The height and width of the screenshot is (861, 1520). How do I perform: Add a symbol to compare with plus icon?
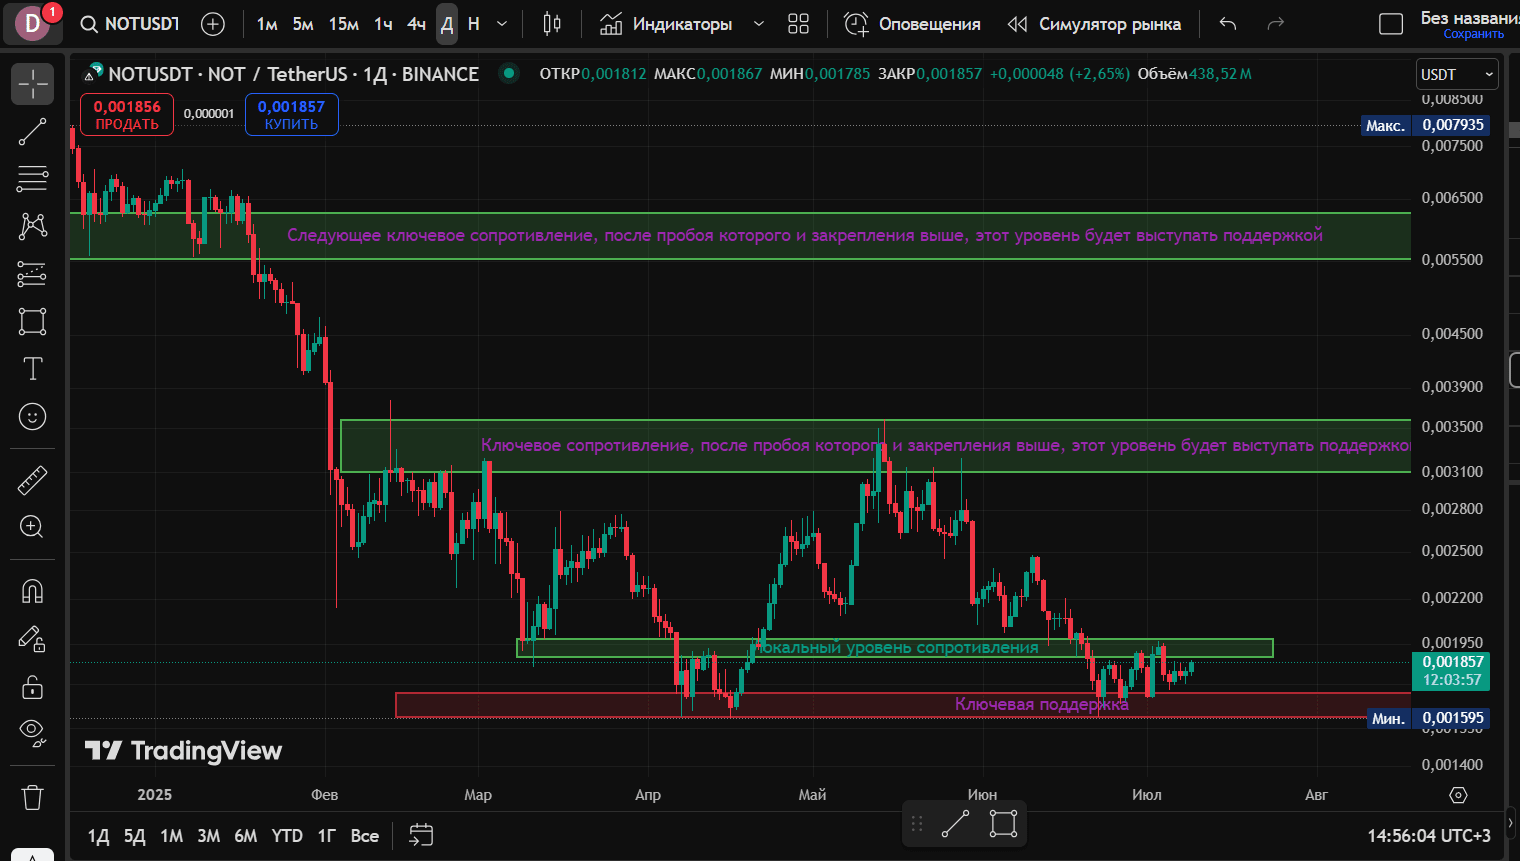[x=213, y=24]
